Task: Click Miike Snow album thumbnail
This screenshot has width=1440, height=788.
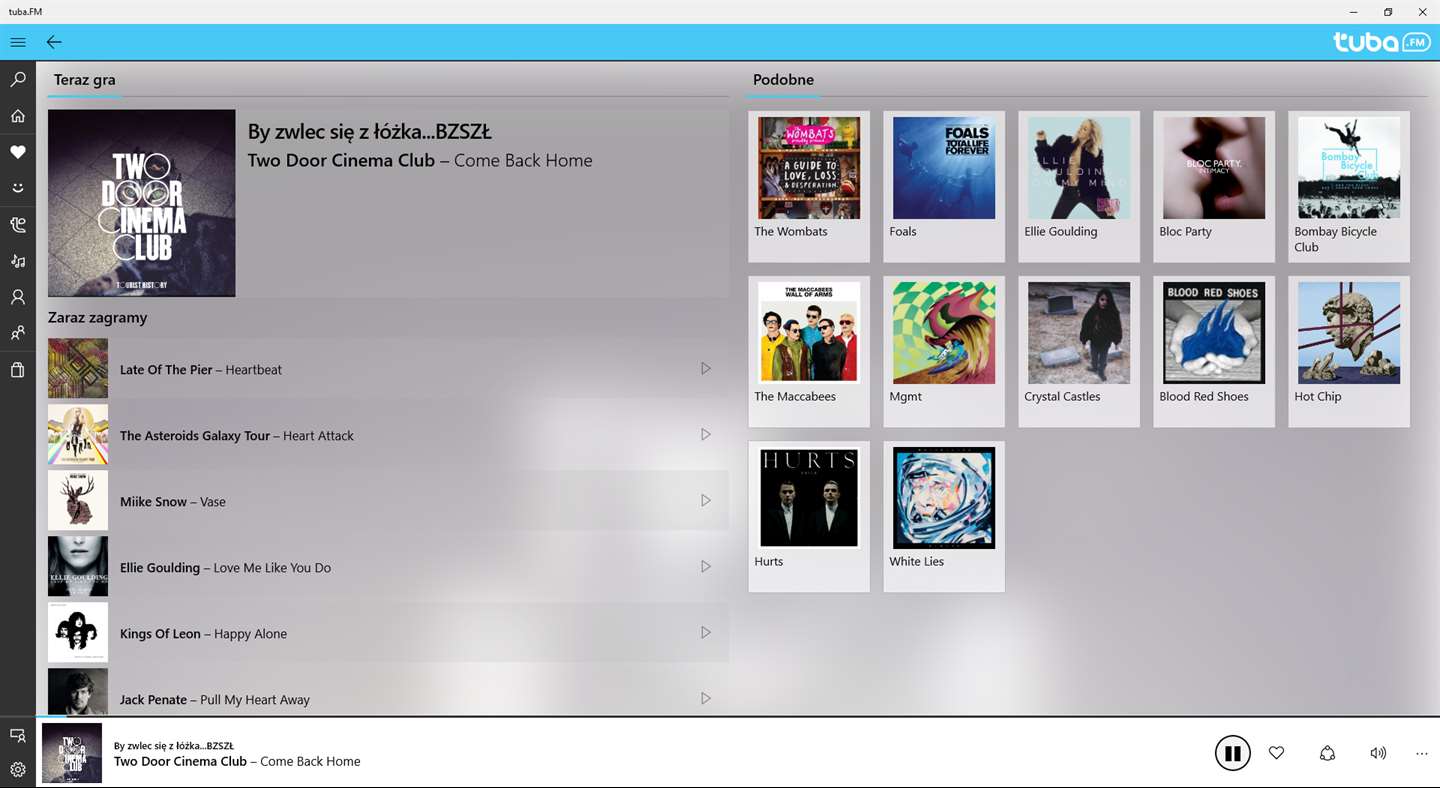Action: pyautogui.click(x=78, y=501)
